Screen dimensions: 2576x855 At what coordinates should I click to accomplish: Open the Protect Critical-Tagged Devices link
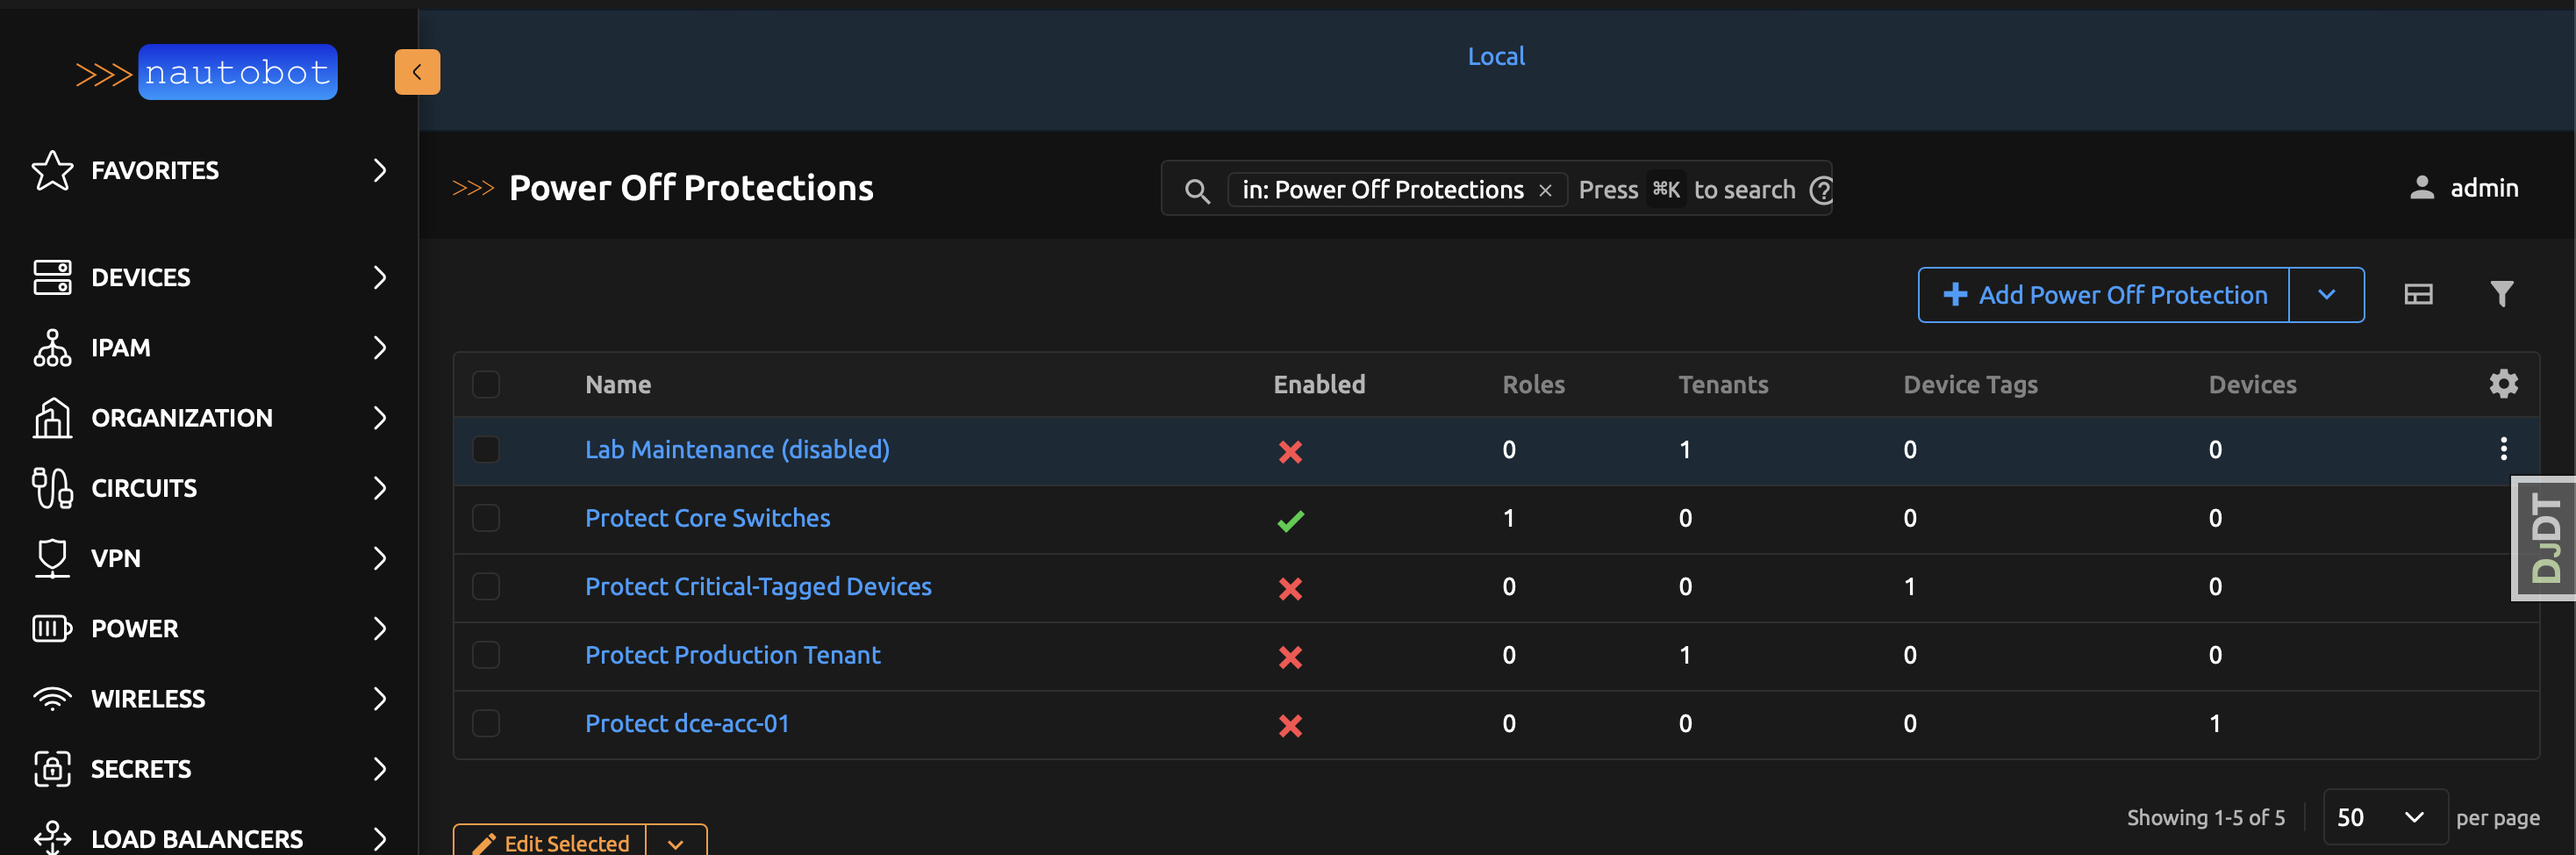(758, 587)
